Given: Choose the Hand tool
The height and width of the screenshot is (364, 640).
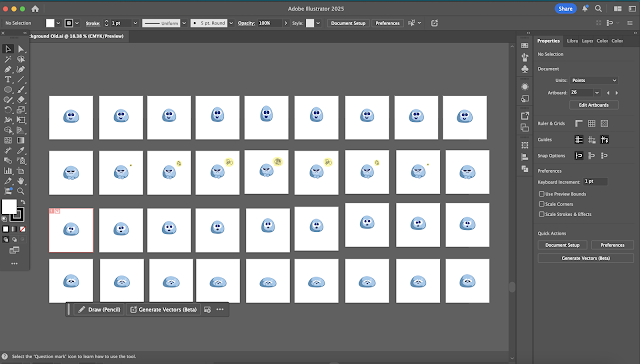Looking at the screenshot, I should [x=21, y=181].
